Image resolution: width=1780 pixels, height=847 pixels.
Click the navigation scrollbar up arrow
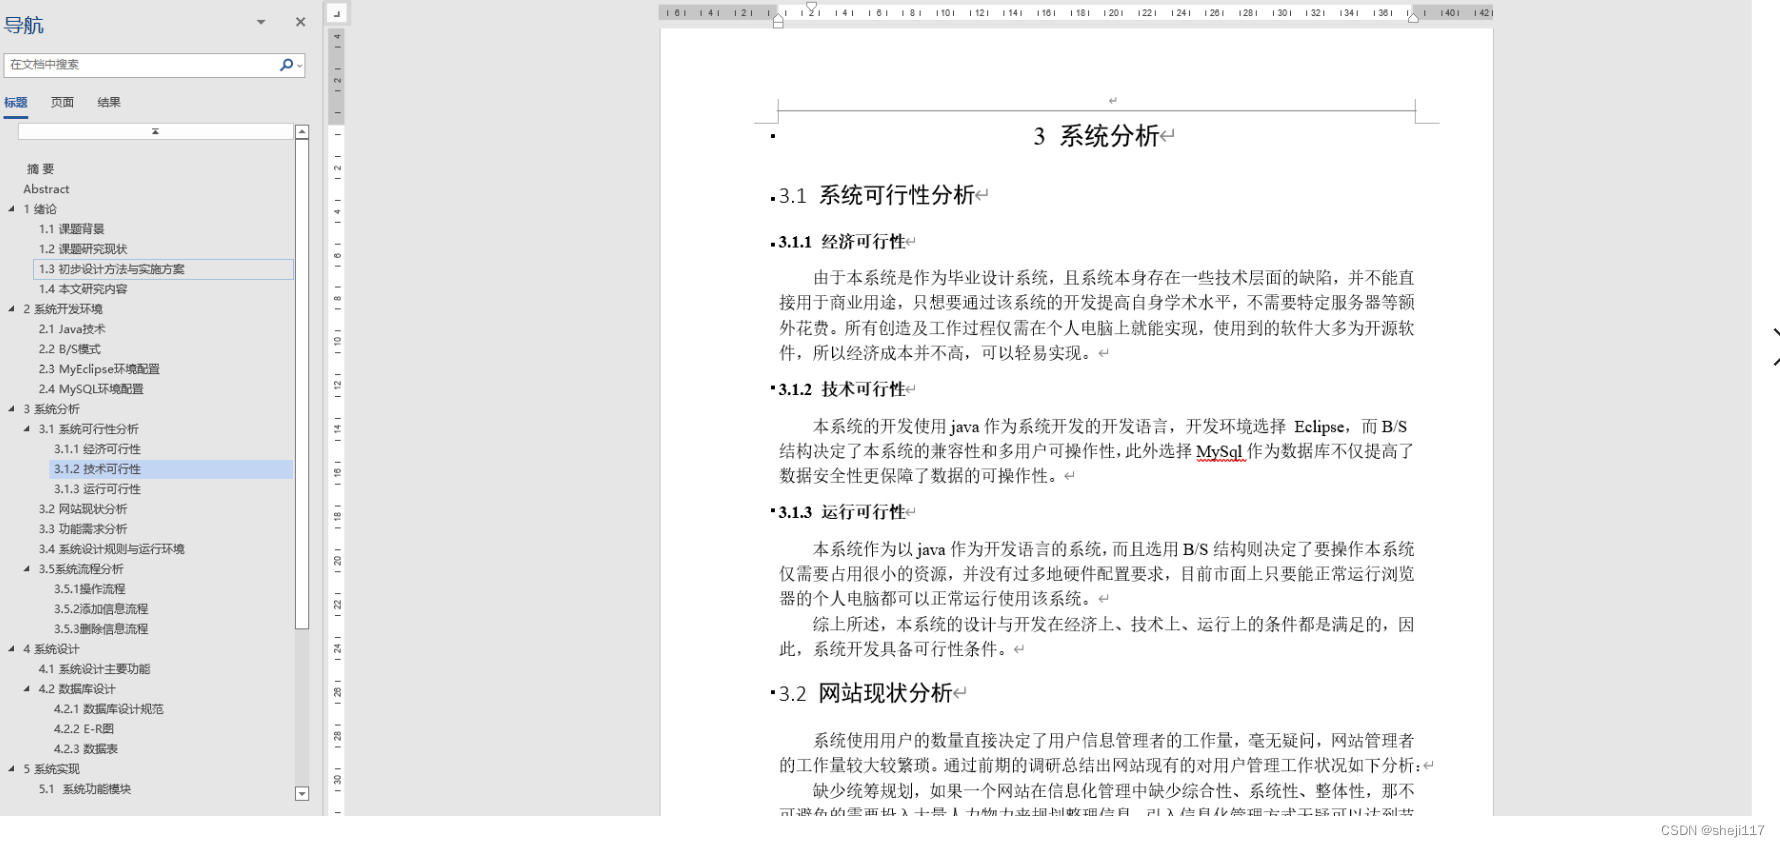click(302, 132)
